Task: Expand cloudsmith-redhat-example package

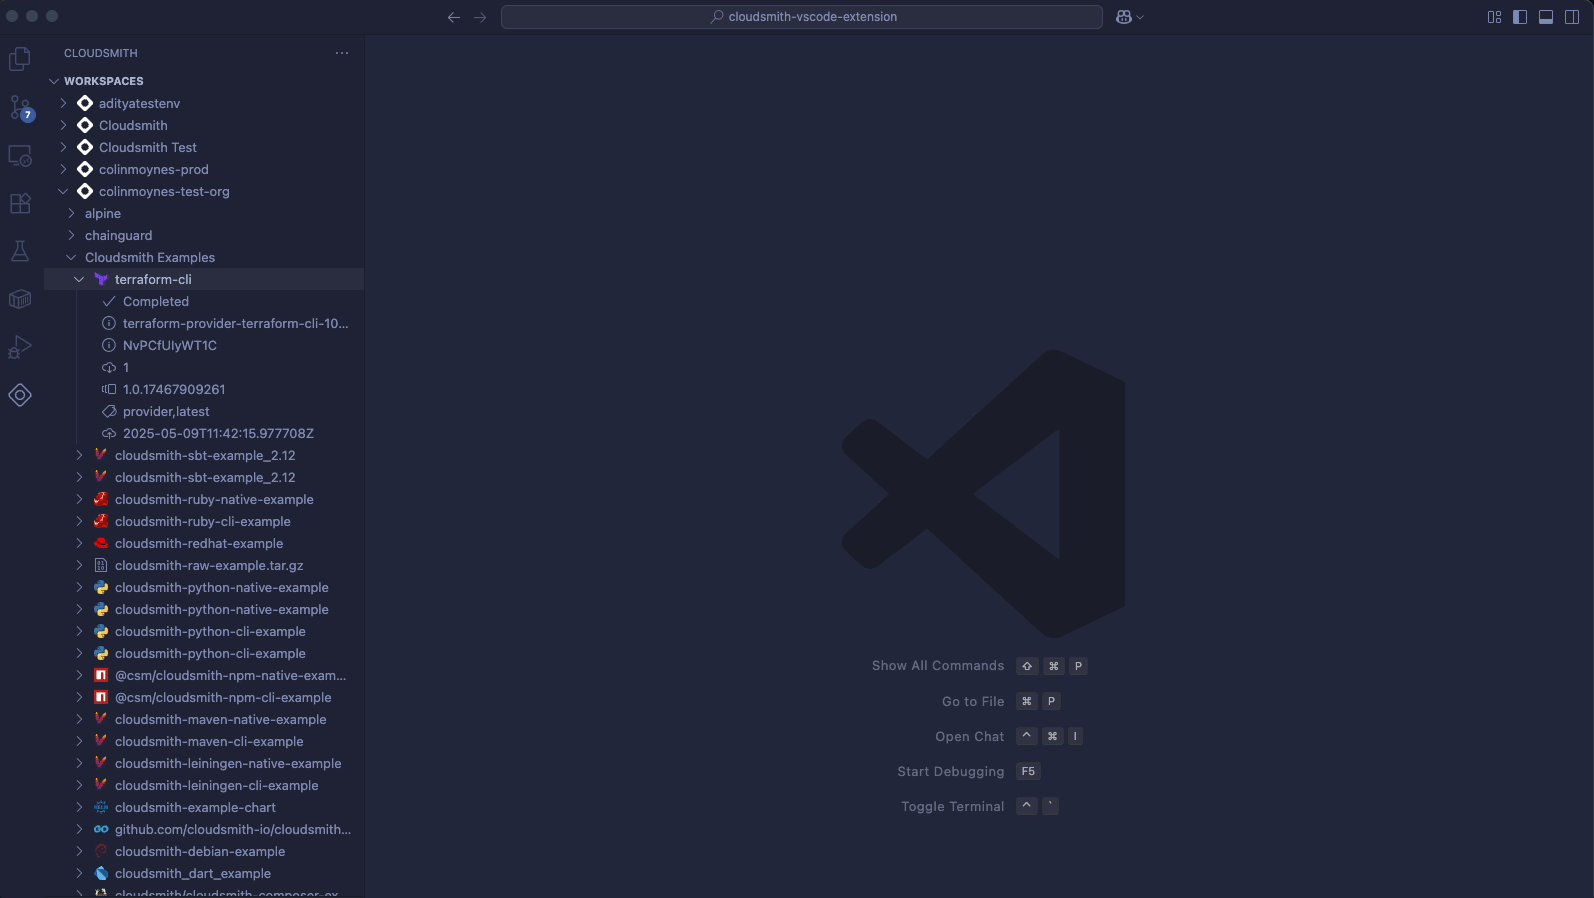Action: [x=79, y=543]
